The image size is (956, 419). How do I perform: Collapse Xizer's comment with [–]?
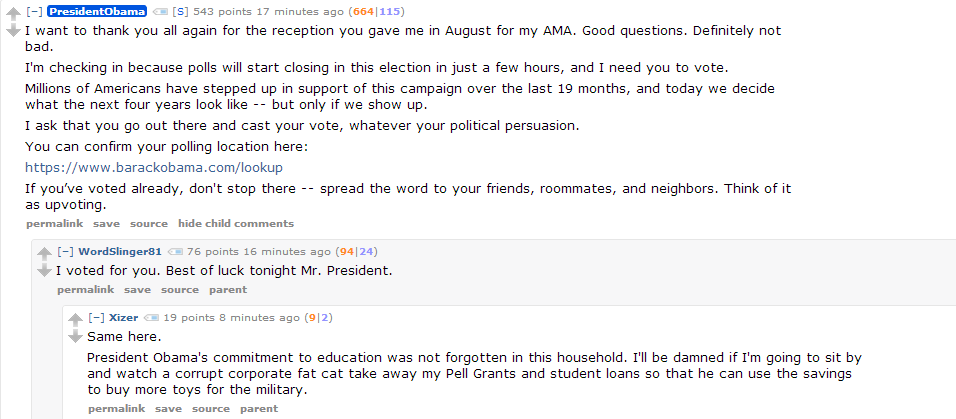[x=96, y=318]
